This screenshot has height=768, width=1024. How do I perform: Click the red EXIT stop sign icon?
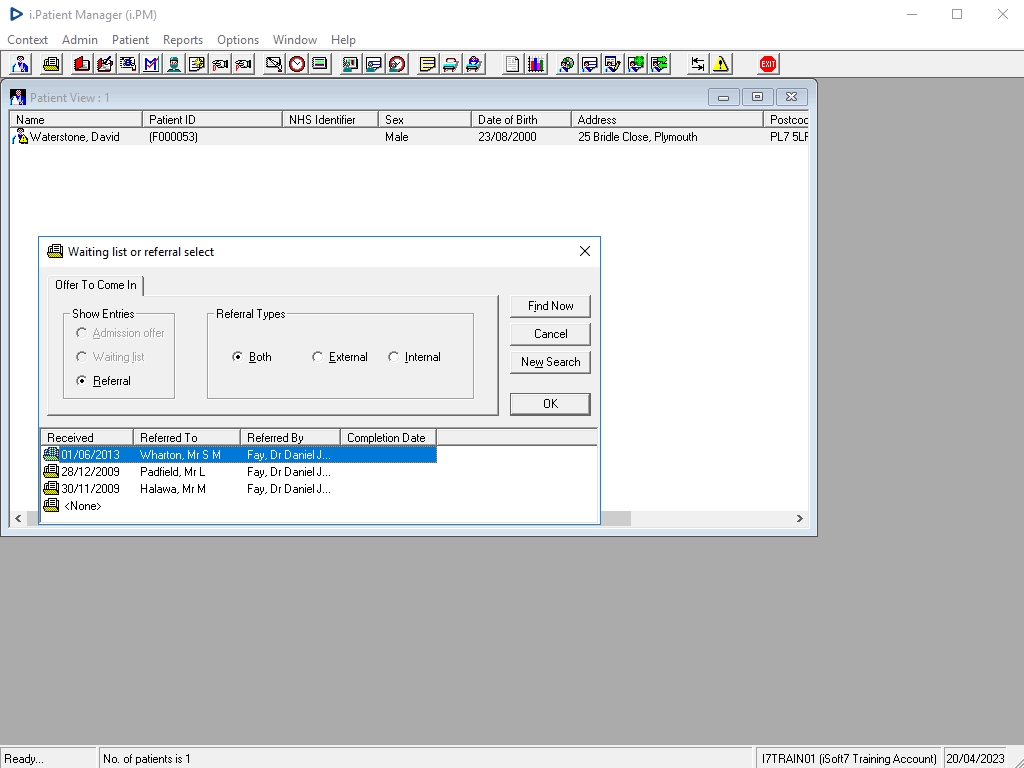(x=768, y=64)
